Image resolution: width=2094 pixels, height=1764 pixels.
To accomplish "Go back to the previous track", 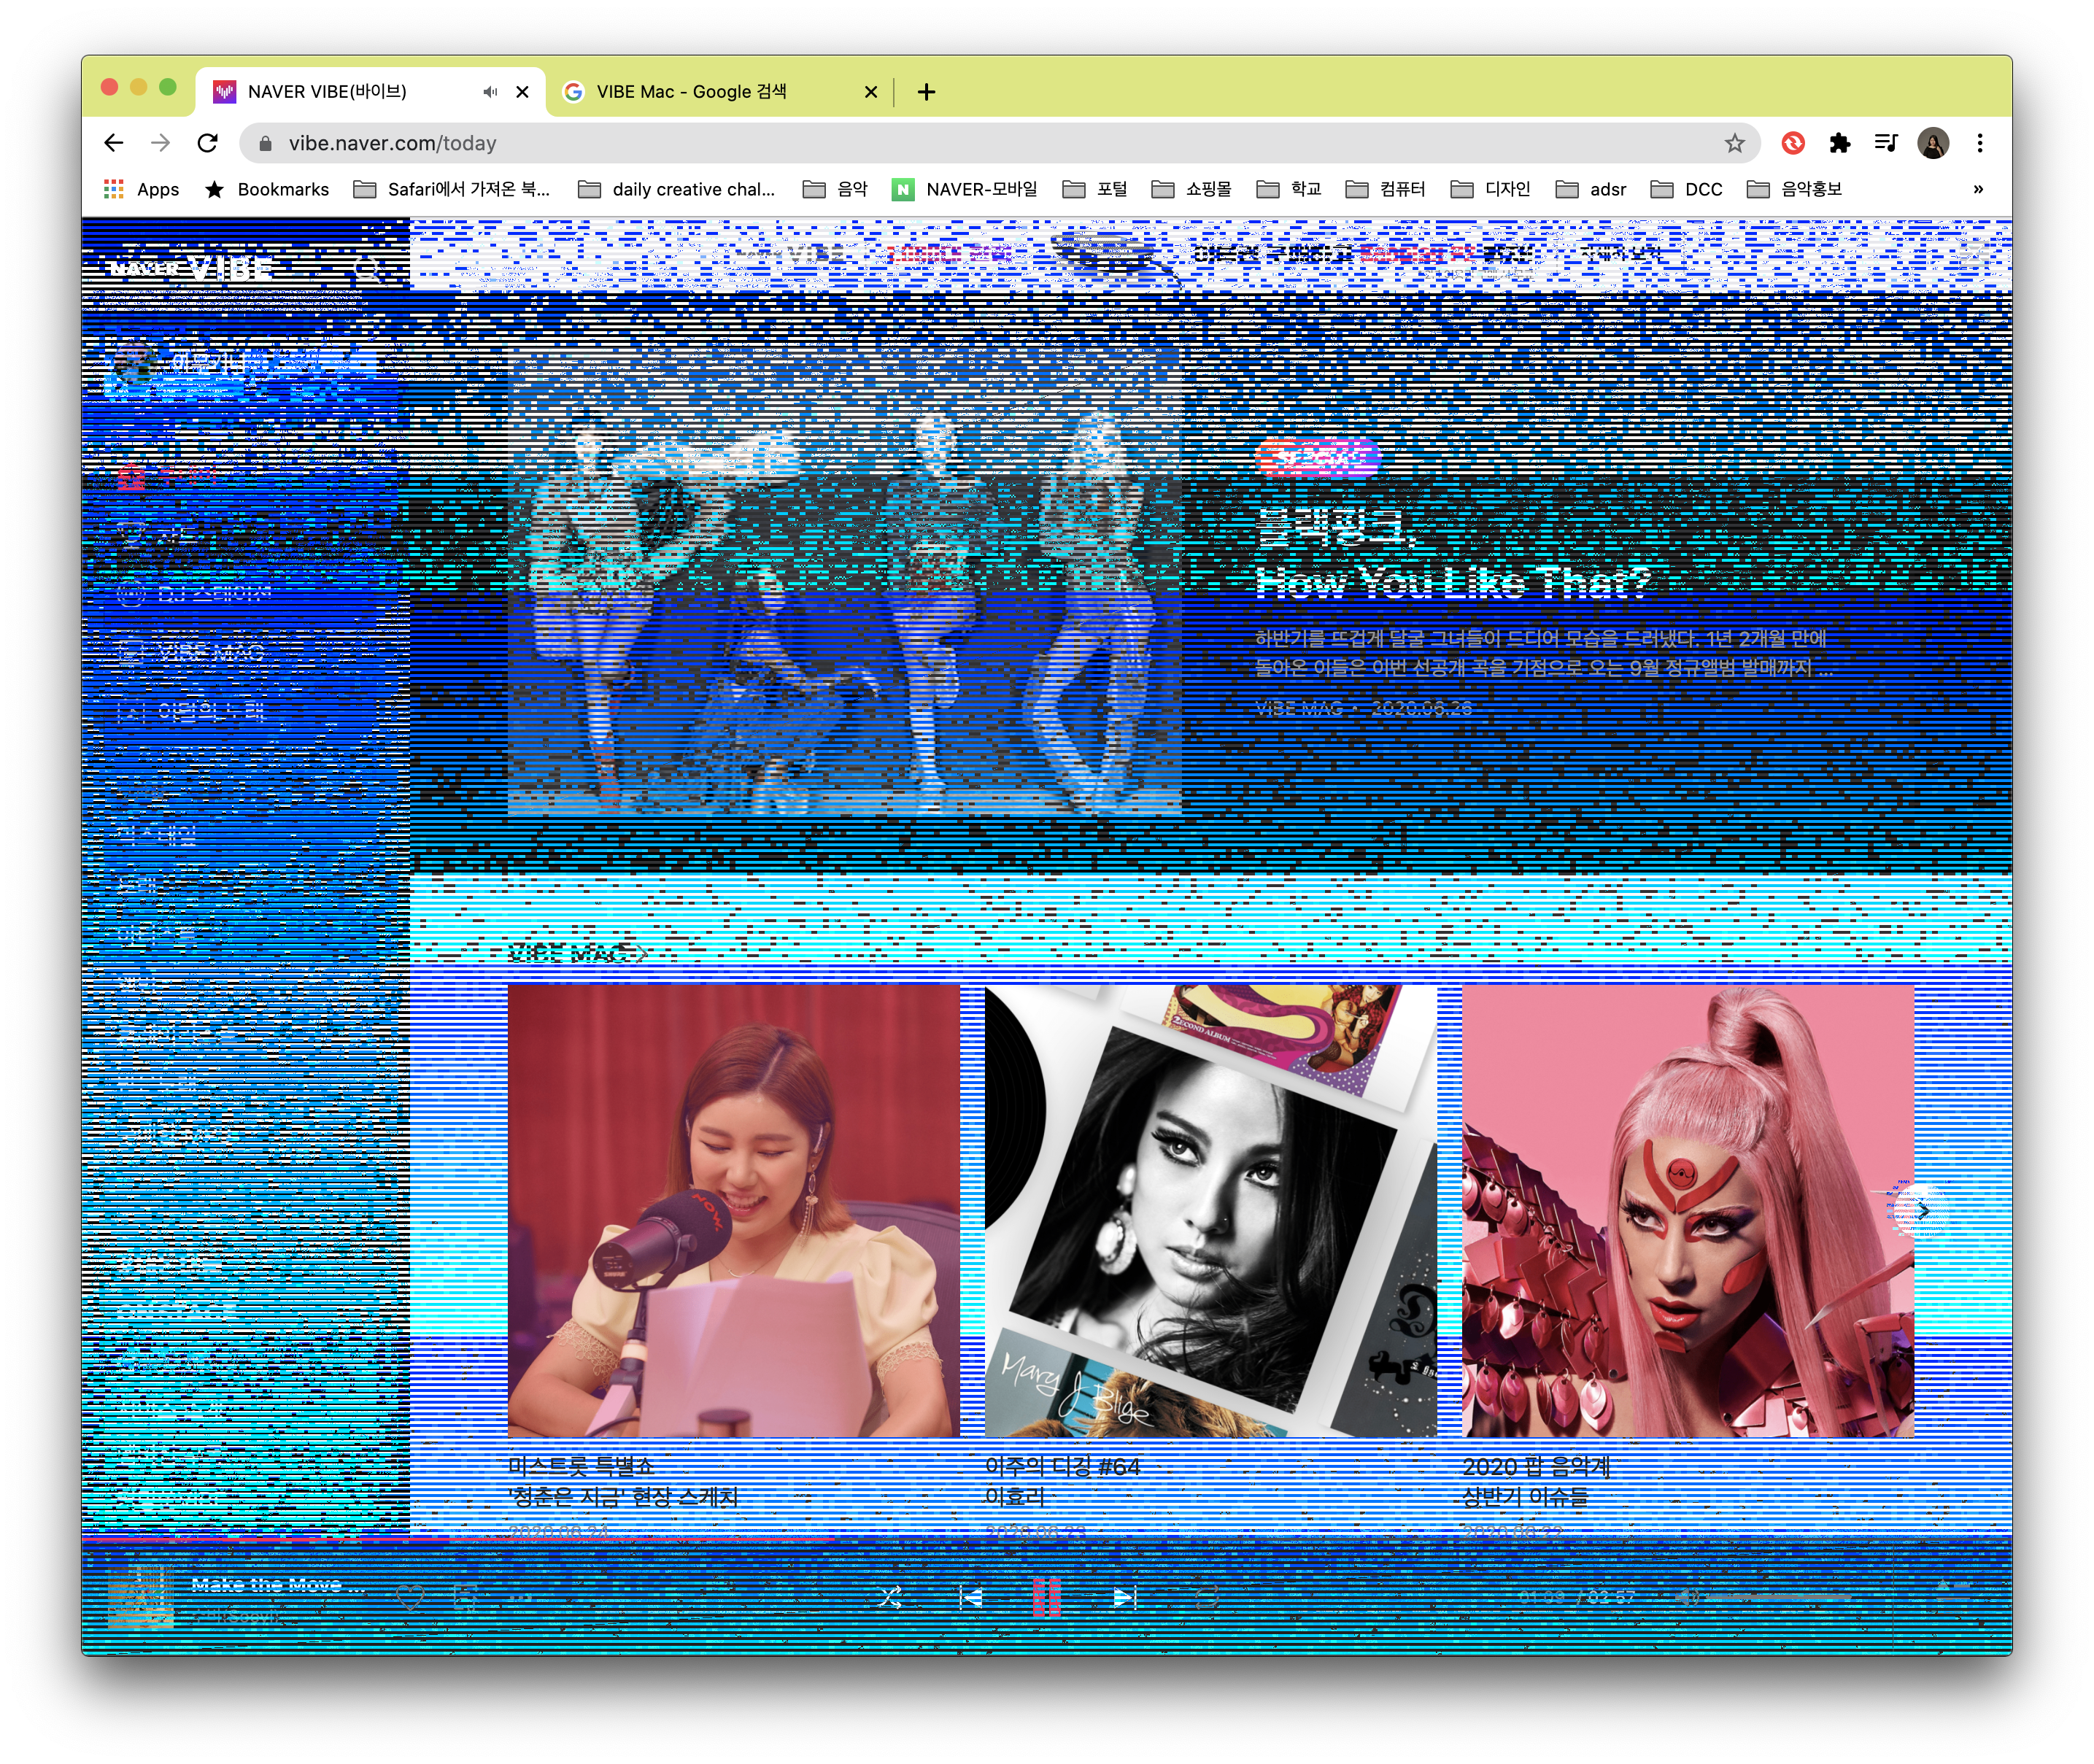I will tap(971, 1597).
